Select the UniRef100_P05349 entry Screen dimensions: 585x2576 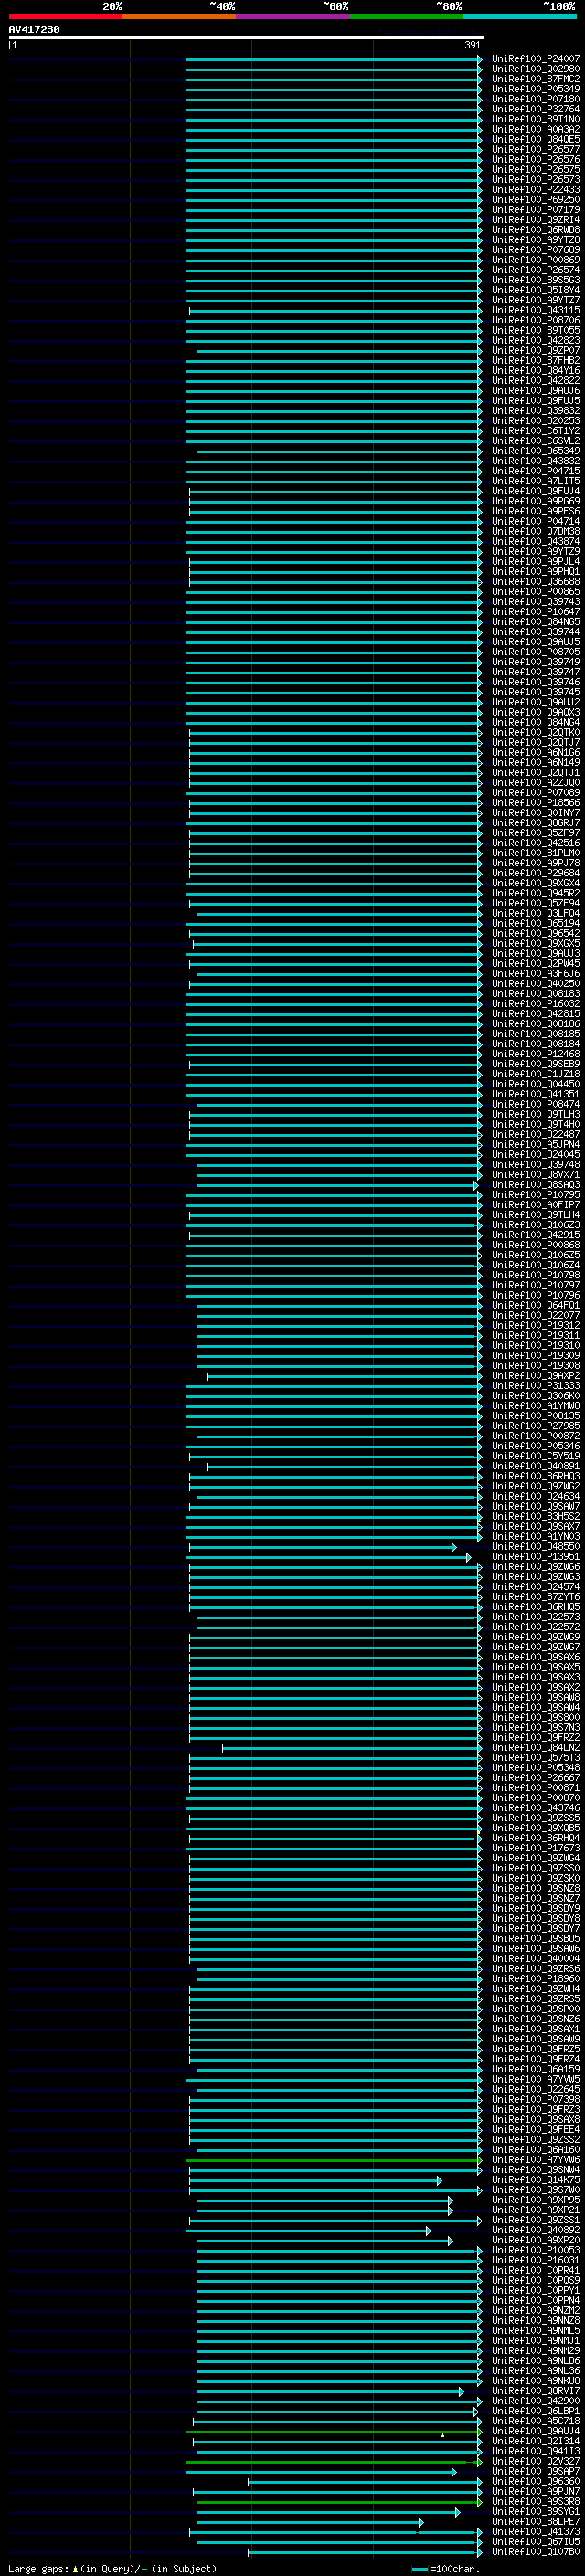[536, 90]
